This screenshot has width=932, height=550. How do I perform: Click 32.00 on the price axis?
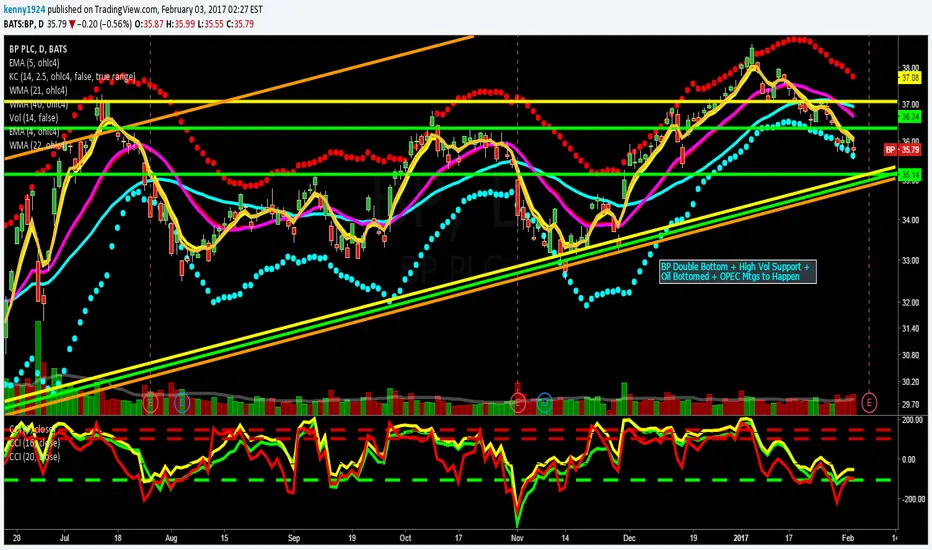pyautogui.click(x=911, y=302)
